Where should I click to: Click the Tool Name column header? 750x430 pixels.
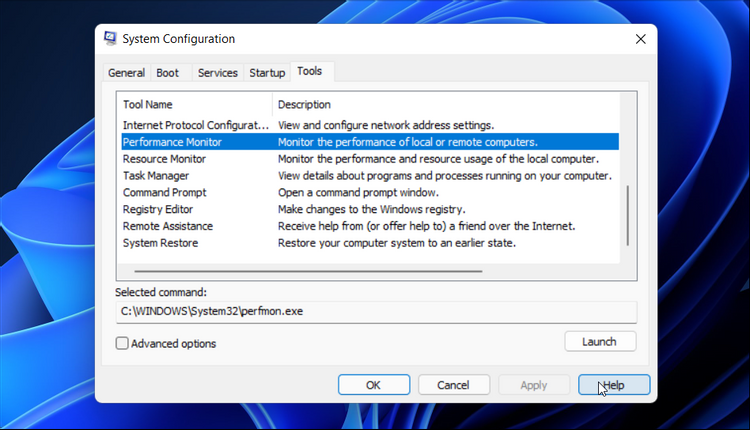(x=148, y=104)
